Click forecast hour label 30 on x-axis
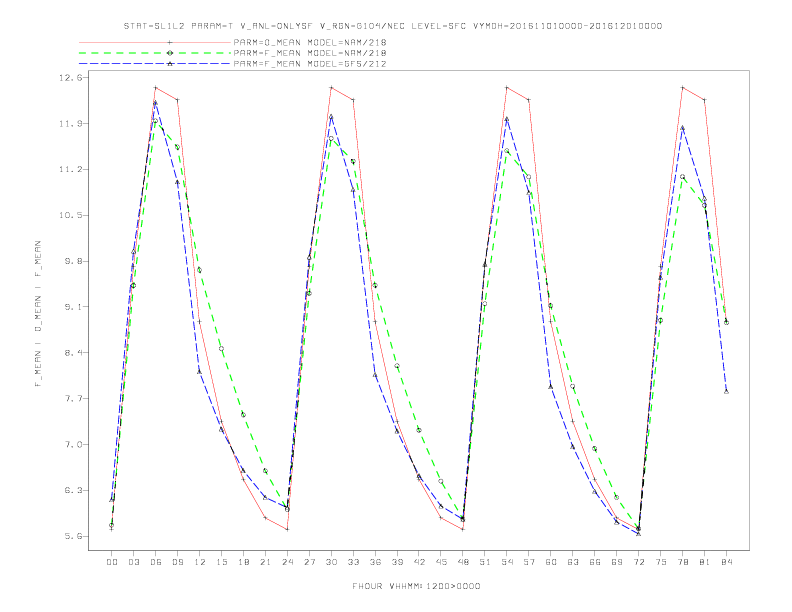Image resolution: width=792 pixels, height=612 pixels. [x=331, y=562]
